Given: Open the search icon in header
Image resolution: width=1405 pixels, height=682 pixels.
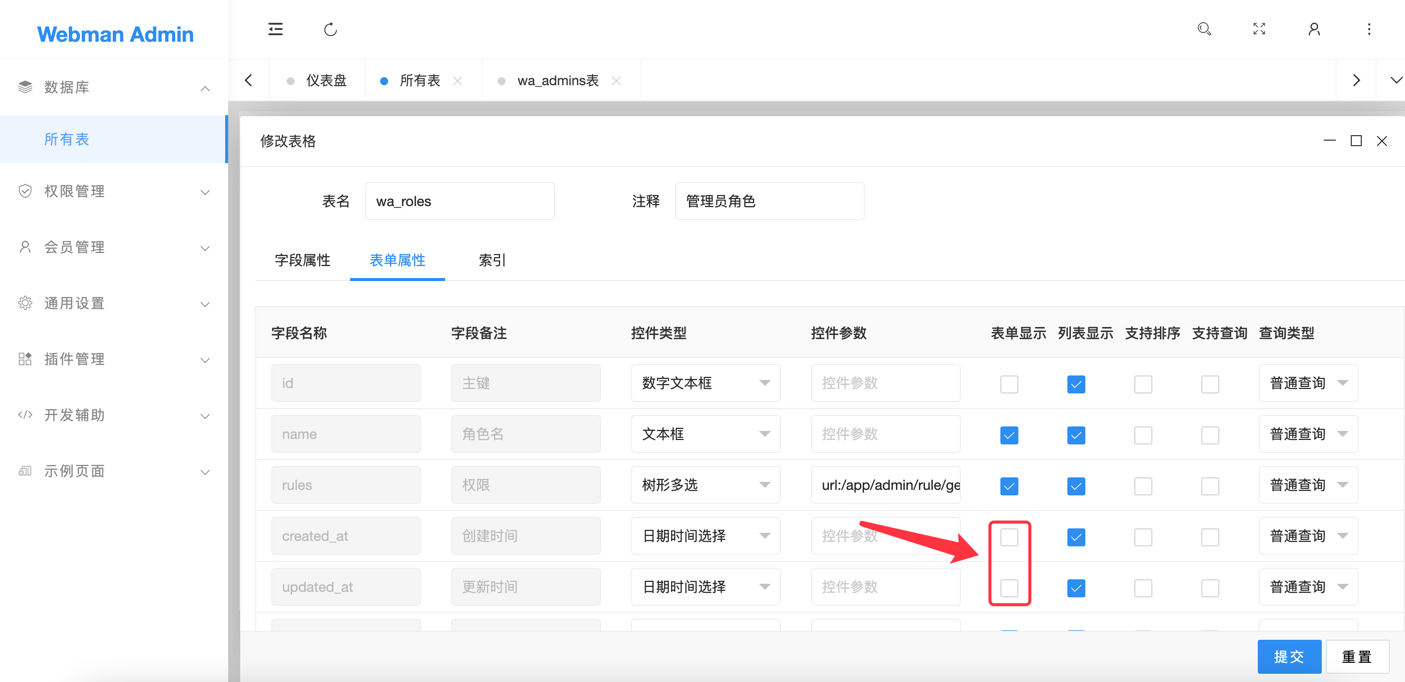Looking at the screenshot, I should pos(1204,30).
